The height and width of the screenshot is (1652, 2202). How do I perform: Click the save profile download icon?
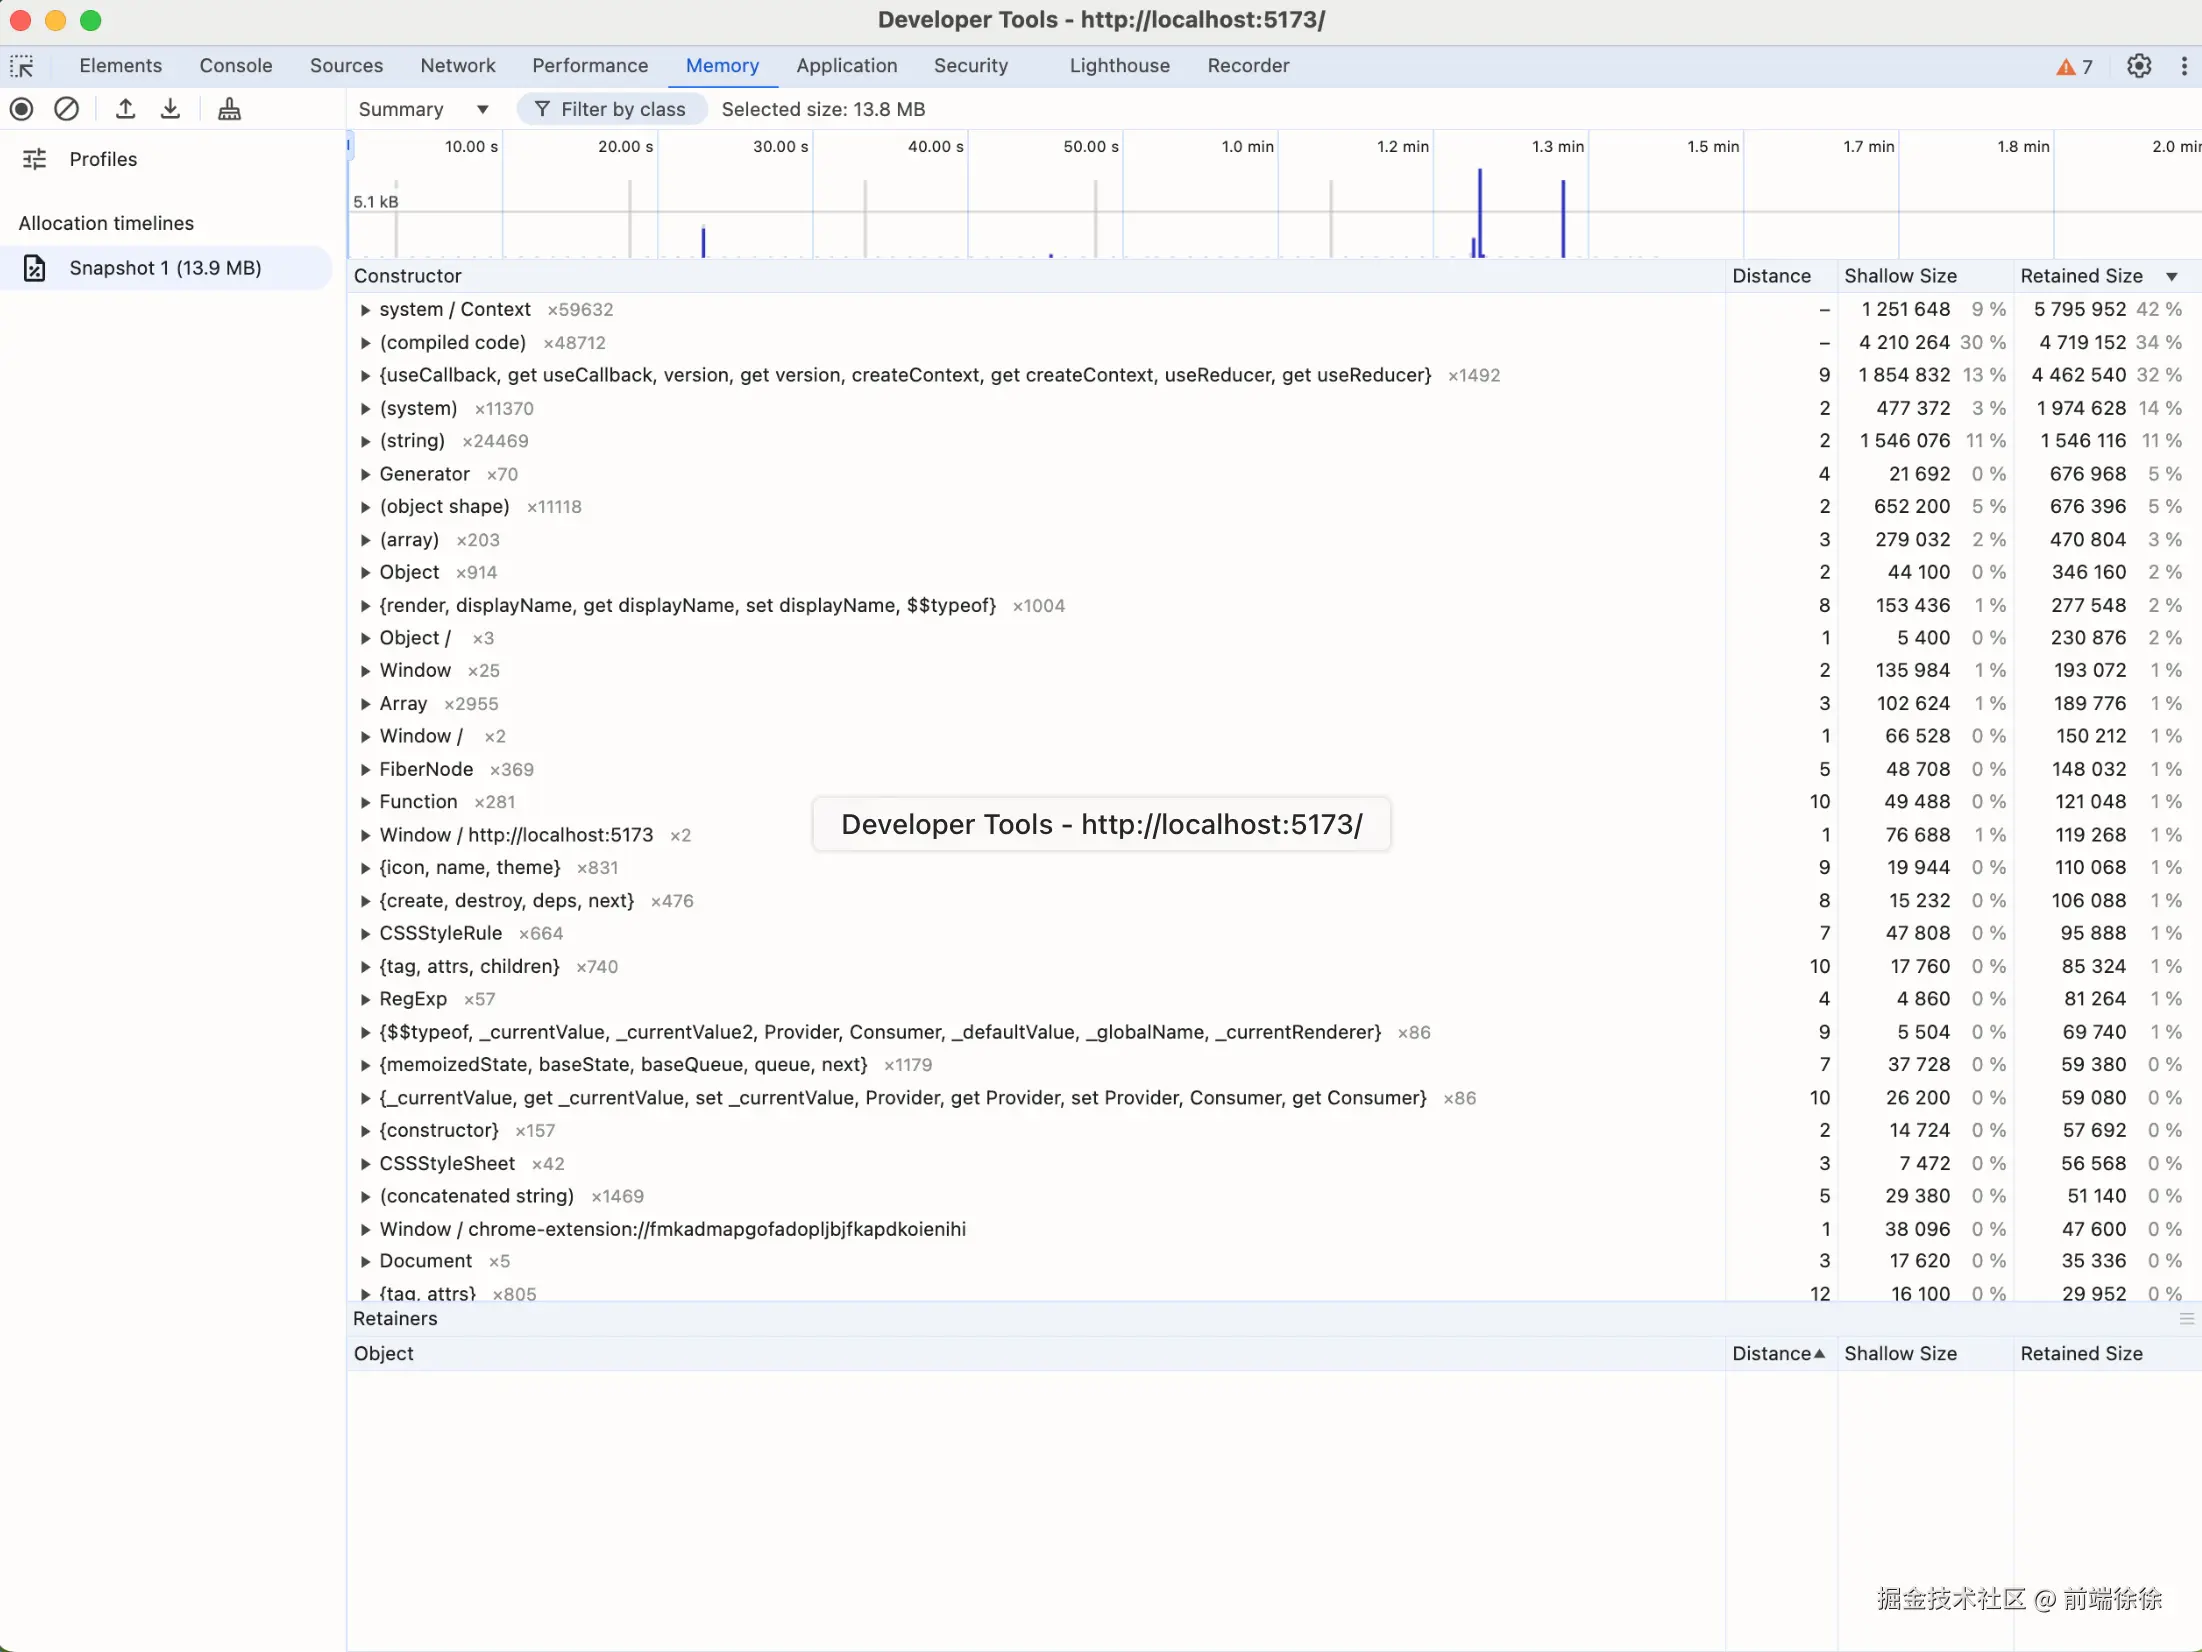(170, 109)
